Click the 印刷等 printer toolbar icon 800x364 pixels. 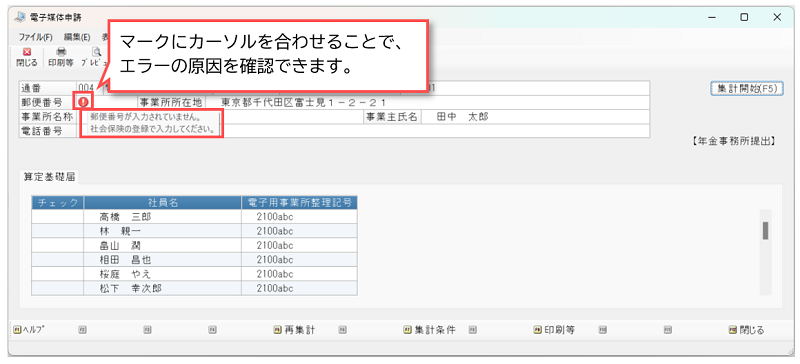tap(61, 57)
